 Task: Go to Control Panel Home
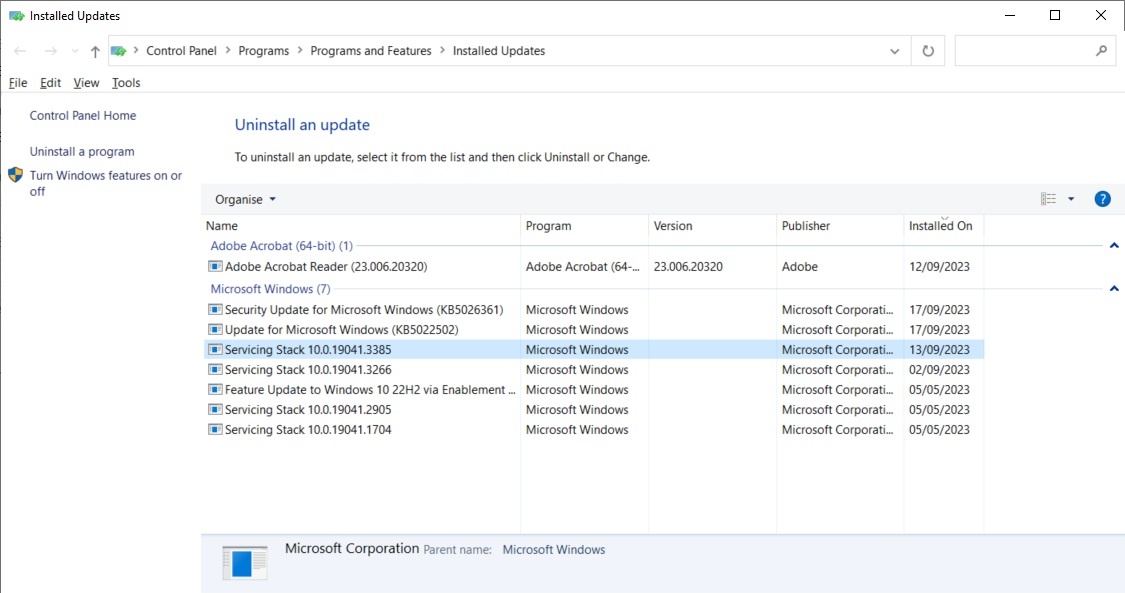pyautogui.click(x=83, y=116)
